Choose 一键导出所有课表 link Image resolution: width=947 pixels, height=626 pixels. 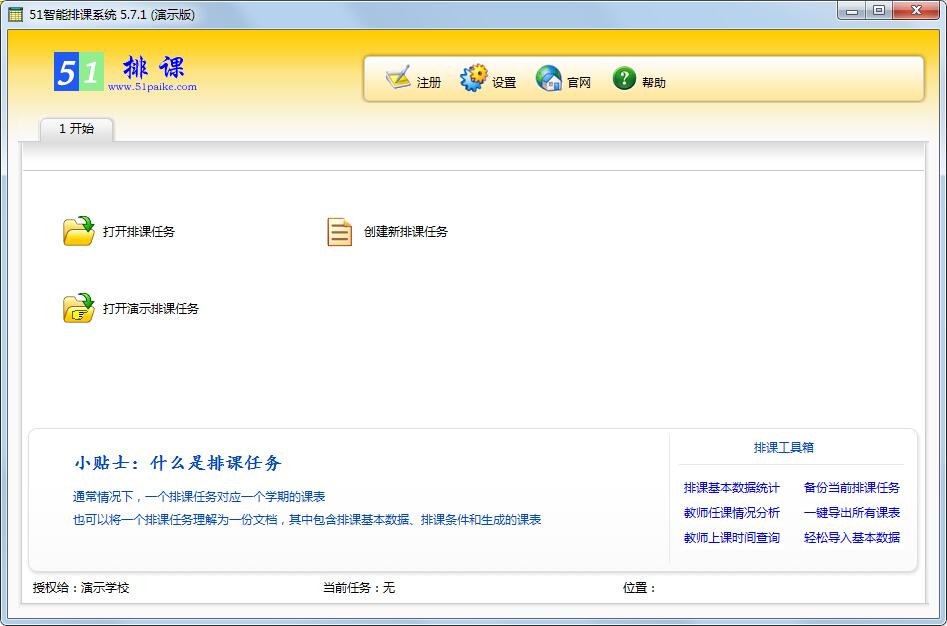(851, 513)
